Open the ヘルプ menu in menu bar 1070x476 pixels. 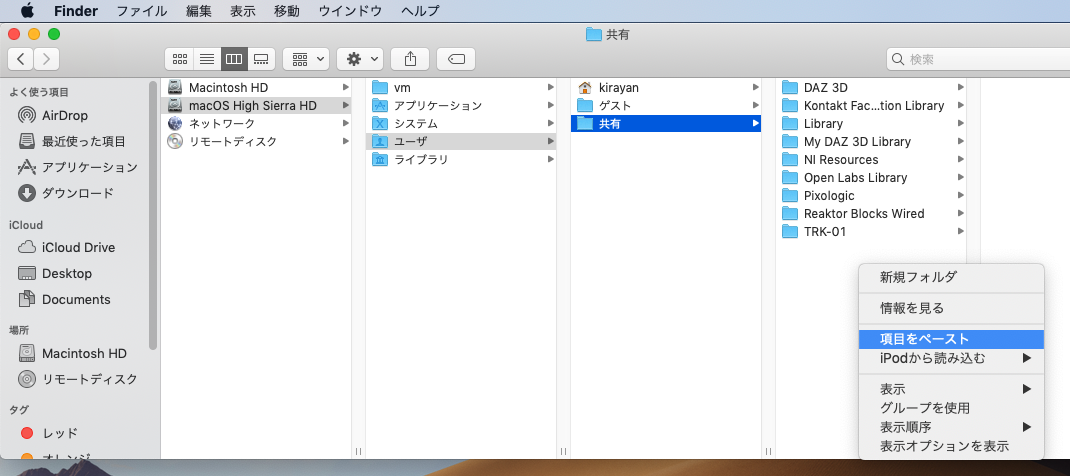[x=420, y=11]
